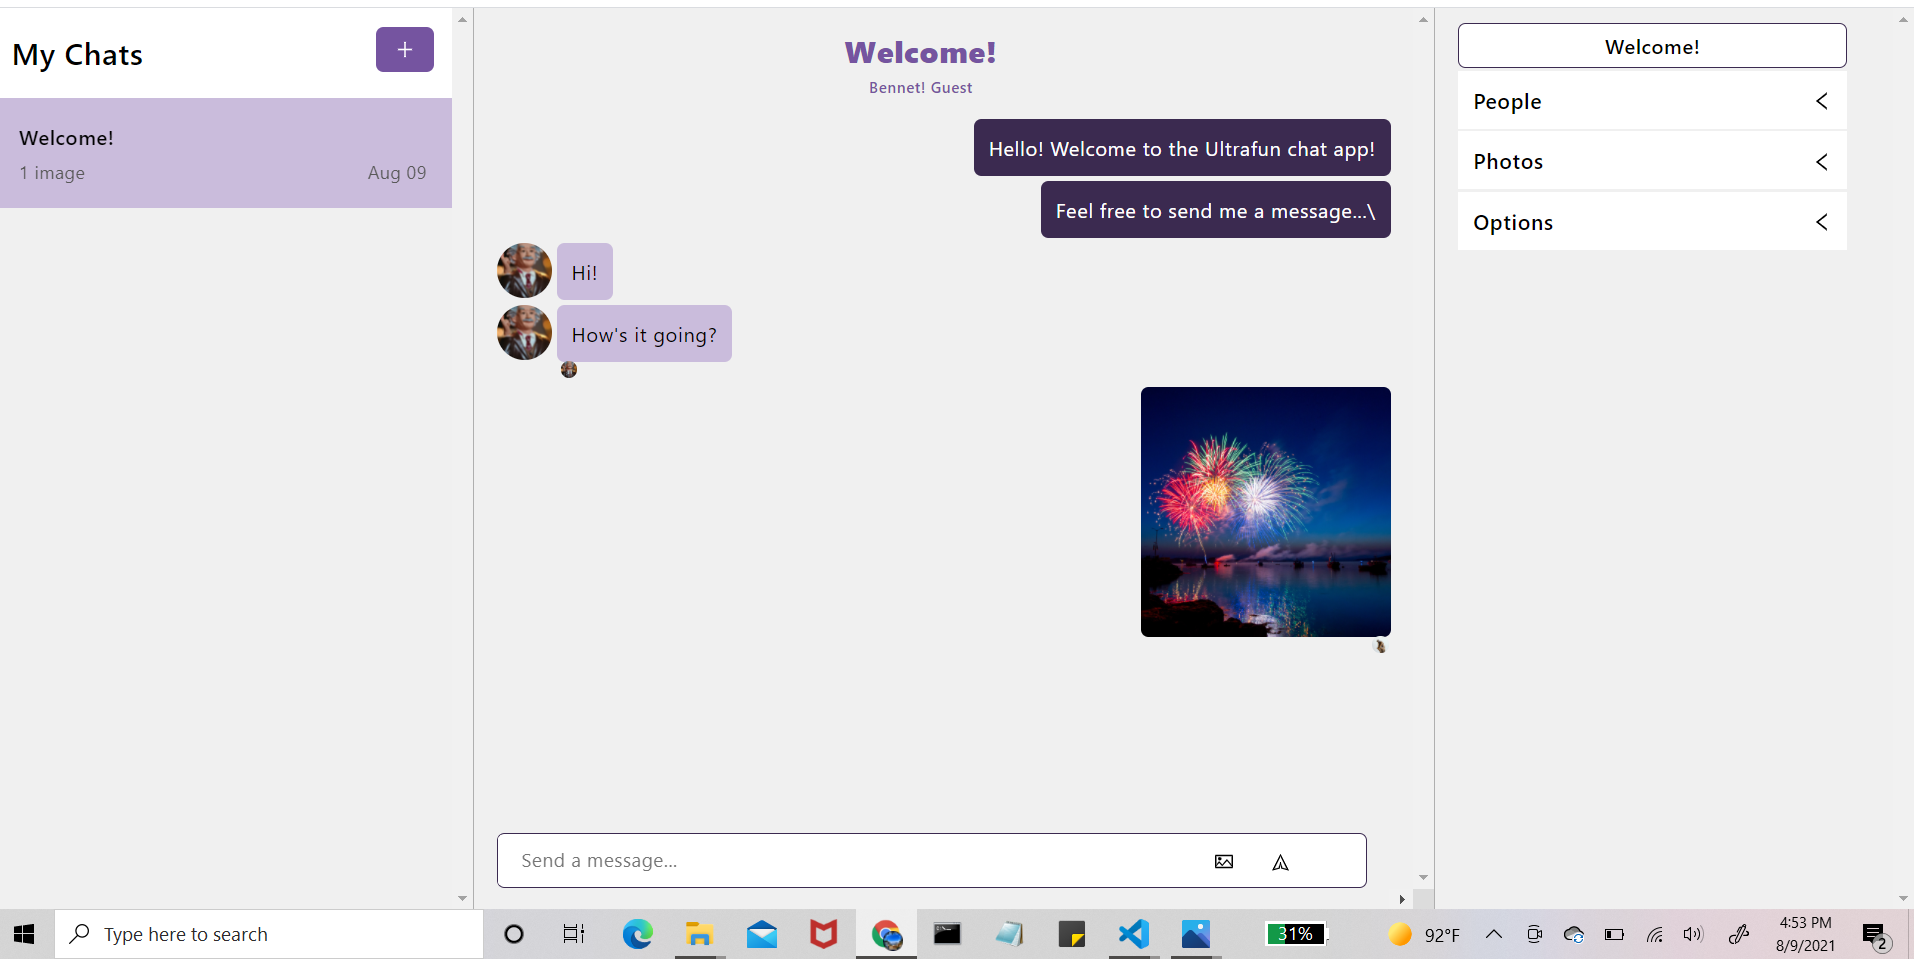This screenshot has height=959, width=1914.
Task: Click the '1 image' preview text
Action: (x=52, y=173)
